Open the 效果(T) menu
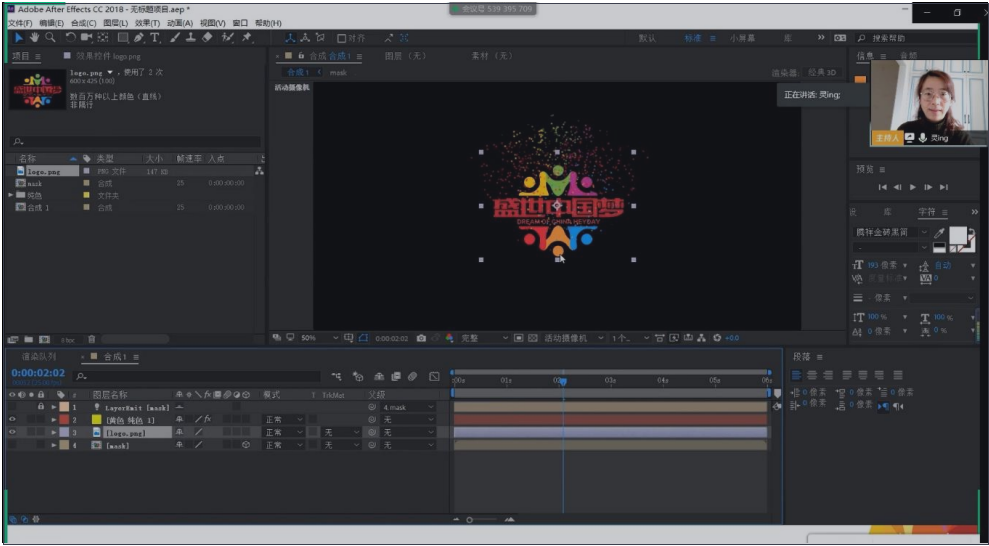The height and width of the screenshot is (546, 989). (146, 23)
